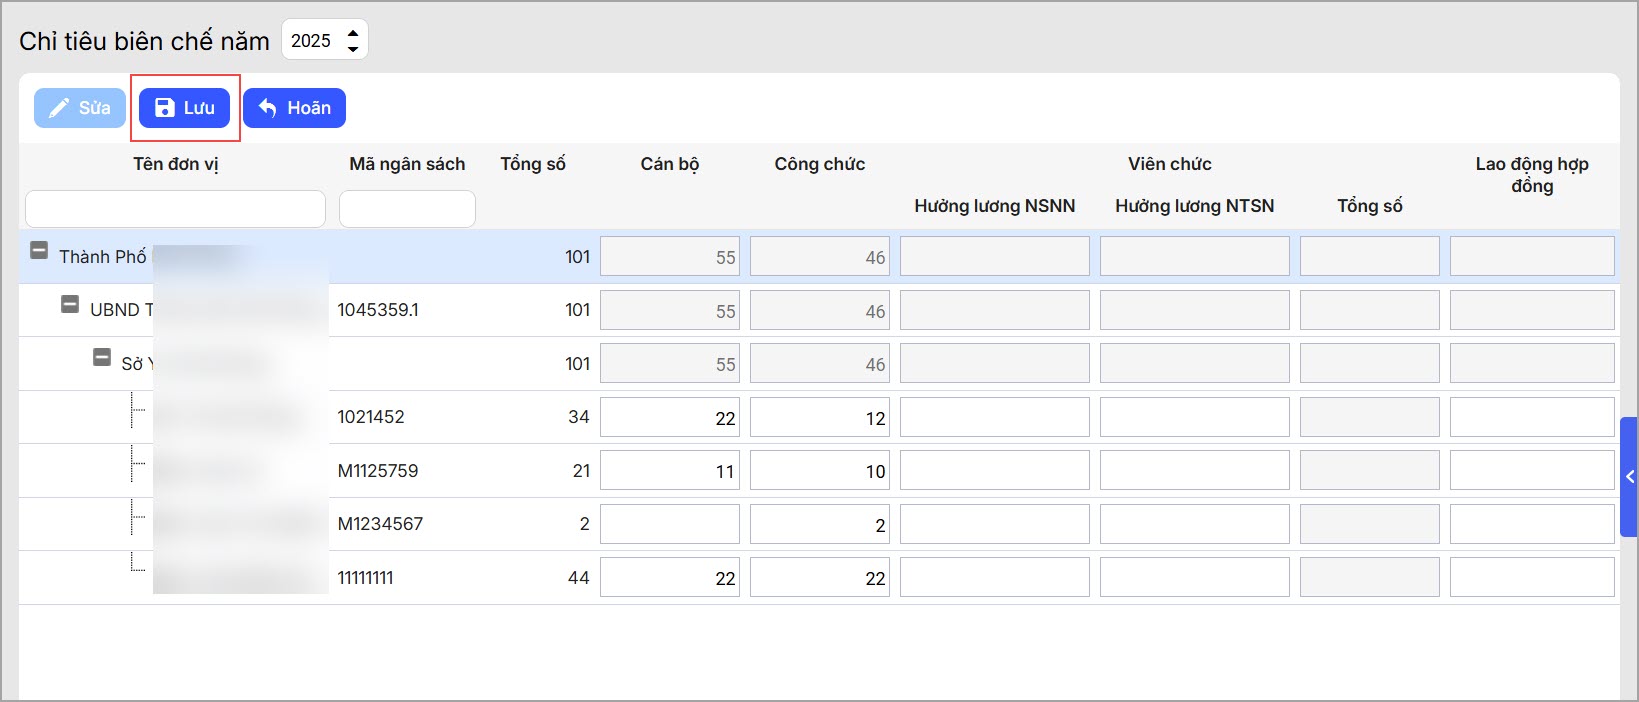
Task: Edit Công chức value for unit 11111111
Action: (x=819, y=578)
